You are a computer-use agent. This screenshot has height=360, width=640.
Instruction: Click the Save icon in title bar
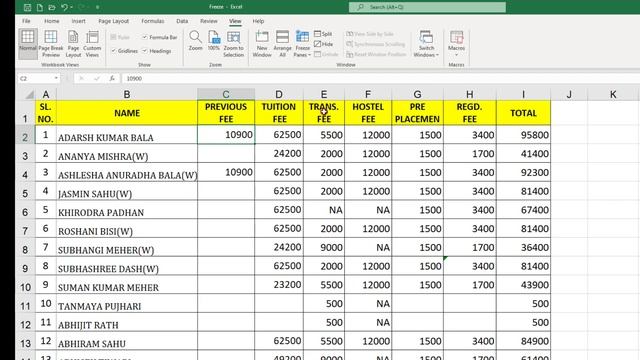click(x=27, y=7)
